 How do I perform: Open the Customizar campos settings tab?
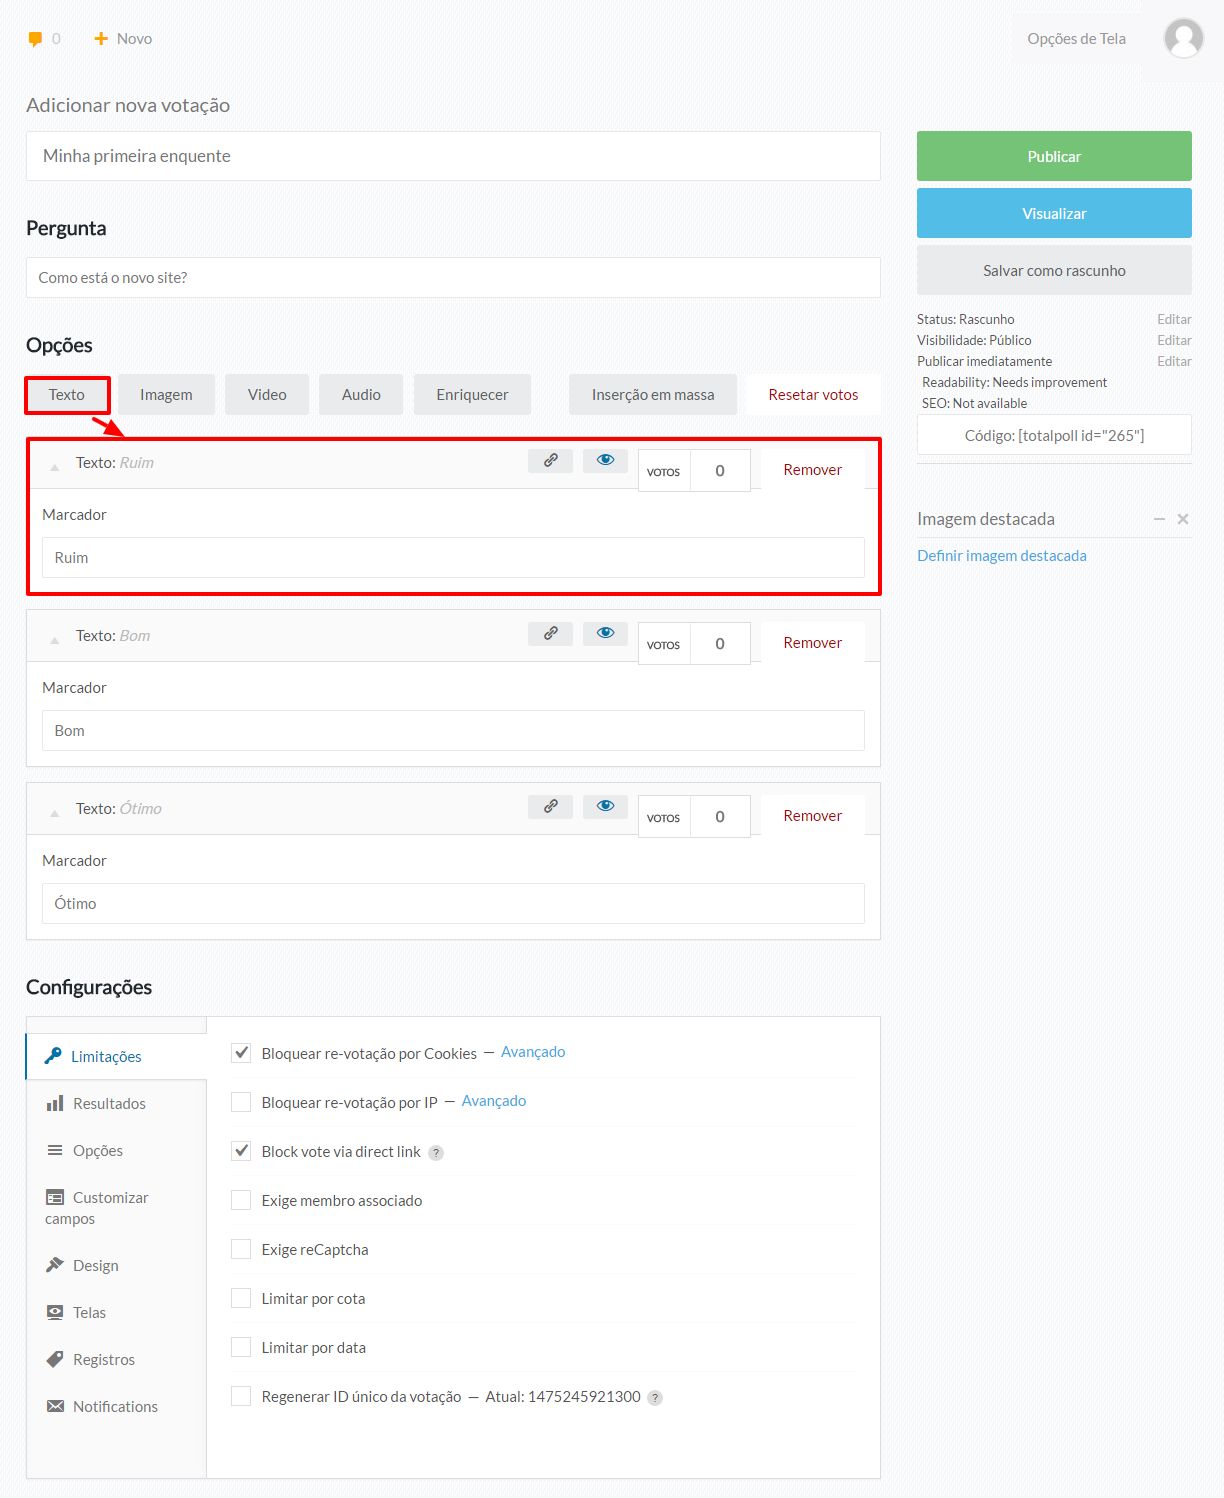tap(116, 1208)
